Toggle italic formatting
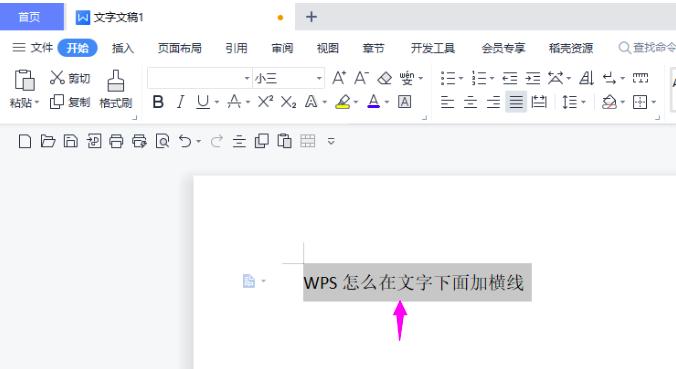 coord(181,102)
